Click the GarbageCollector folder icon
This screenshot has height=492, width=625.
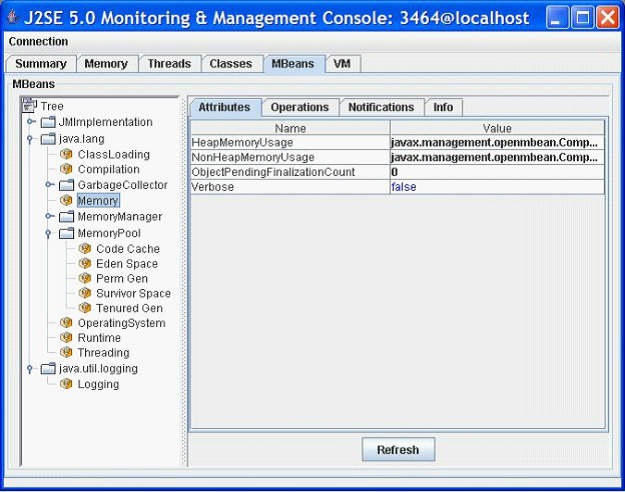pos(67,185)
